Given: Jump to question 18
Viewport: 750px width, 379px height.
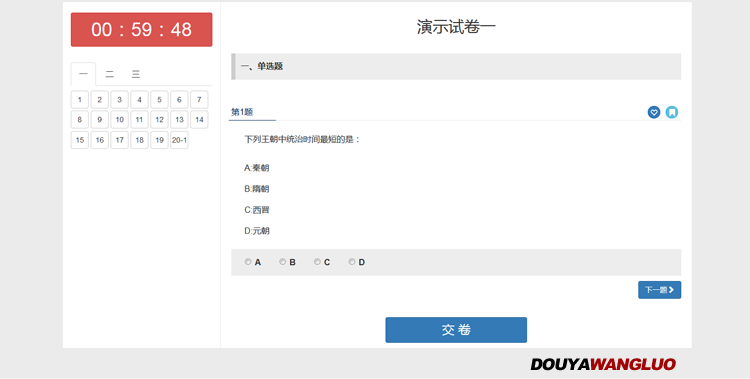Looking at the screenshot, I should 140,140.
